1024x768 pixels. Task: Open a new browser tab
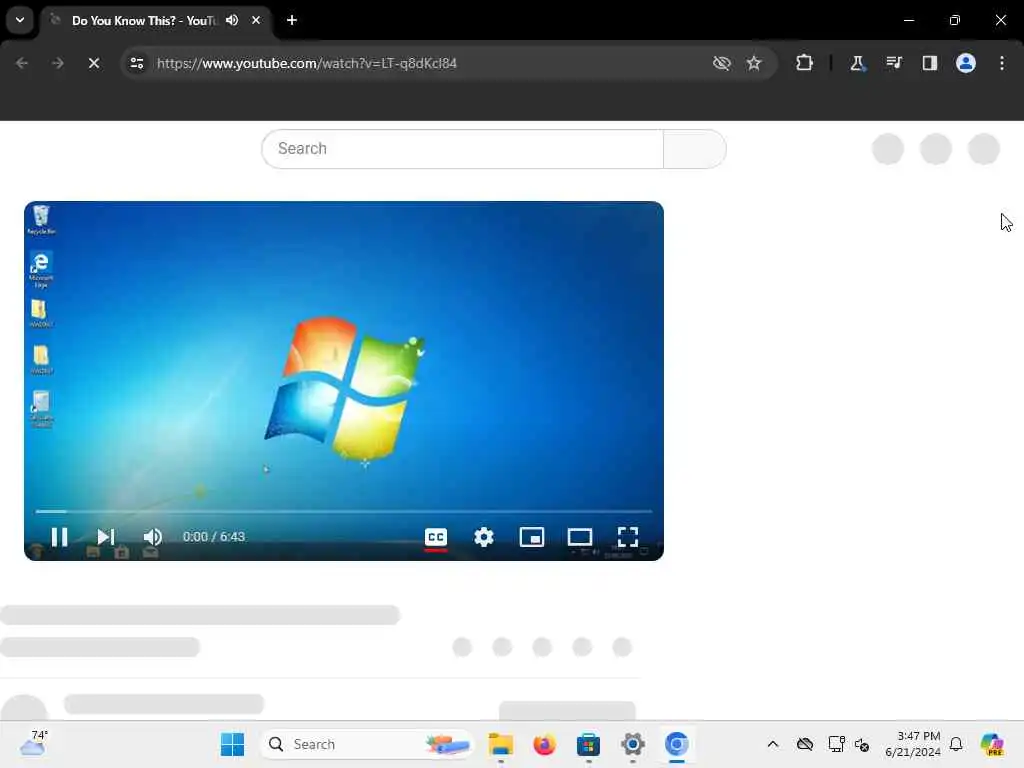(x=292, y=20)
